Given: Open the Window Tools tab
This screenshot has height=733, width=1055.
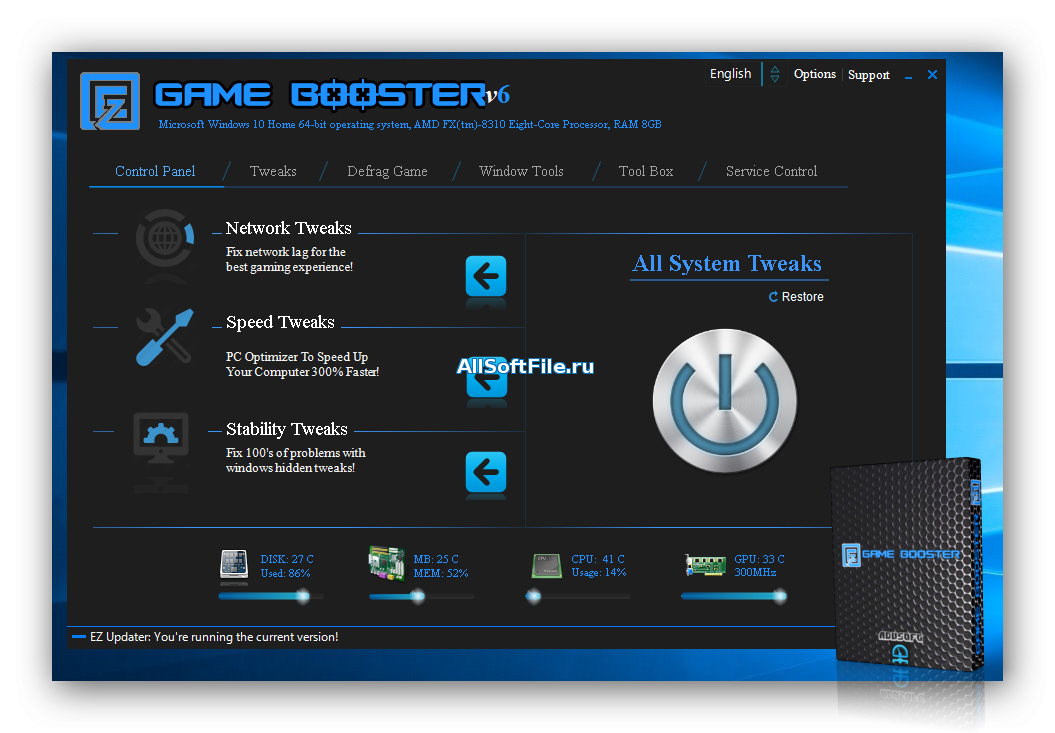Looking at the screenshot, I should 521,172.
